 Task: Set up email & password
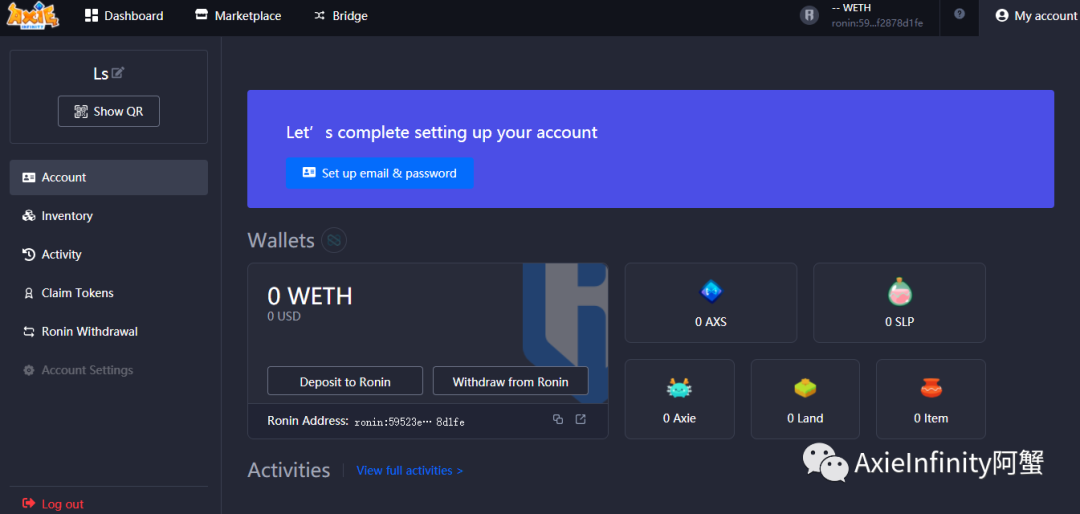[380, 173]
